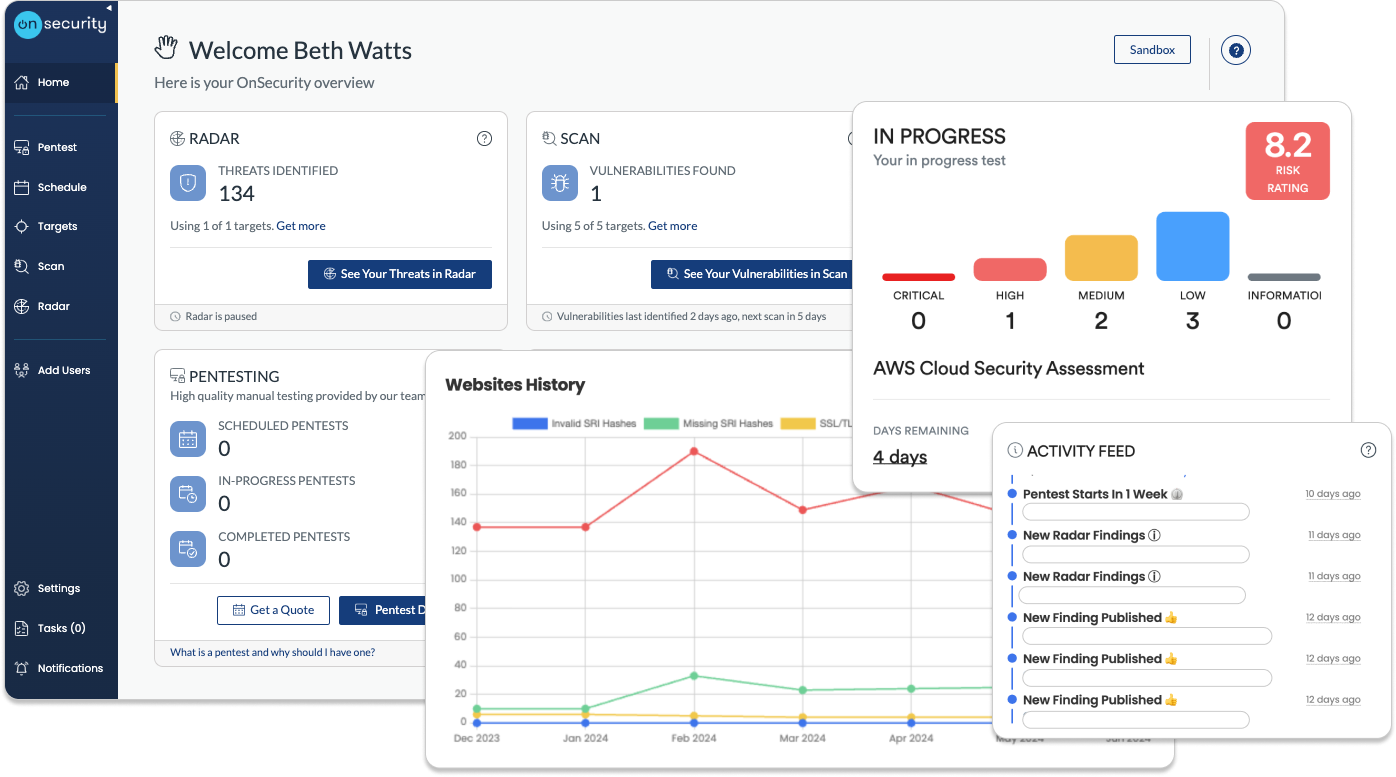Viewport: 1396px width, 777px height.
Task: Click the Threats Identified shield icon
Action: [187, 183]
